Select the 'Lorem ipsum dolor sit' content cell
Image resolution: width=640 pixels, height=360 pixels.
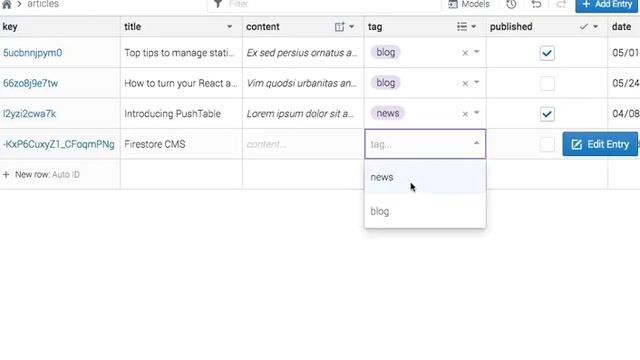303,114
